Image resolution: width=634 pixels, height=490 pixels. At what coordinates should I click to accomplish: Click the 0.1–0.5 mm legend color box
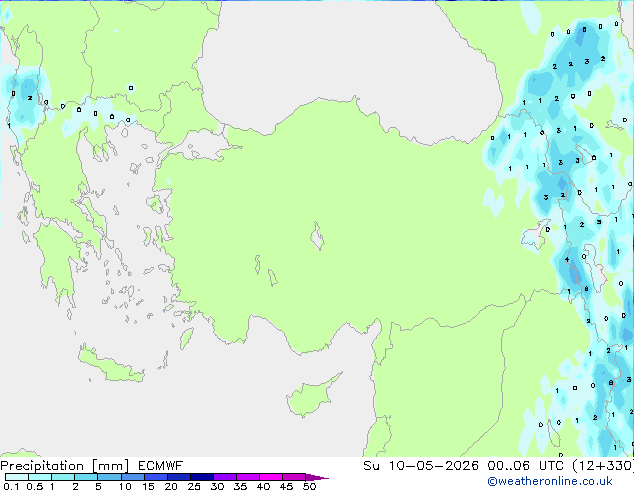coord(17,477)
